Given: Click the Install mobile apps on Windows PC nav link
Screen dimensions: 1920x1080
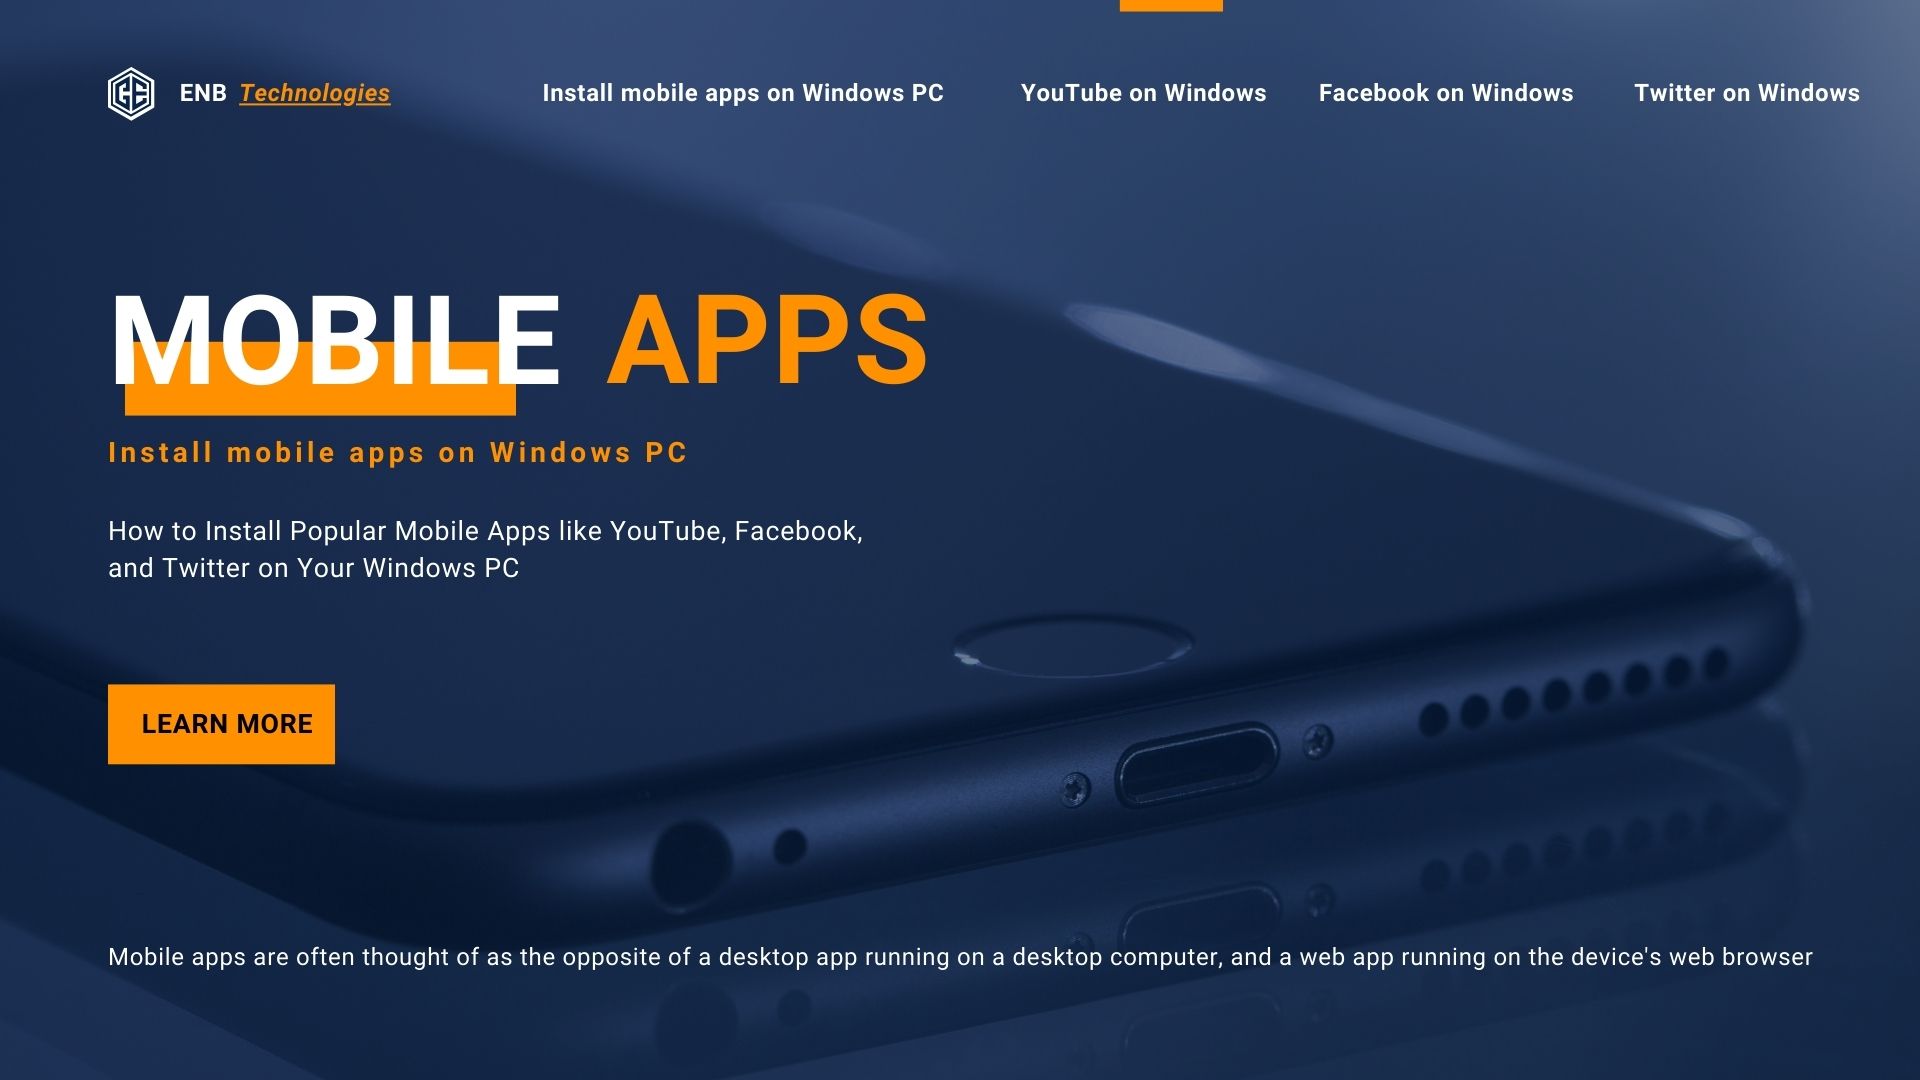Looking at the screenshot, I should pos(744,92).
